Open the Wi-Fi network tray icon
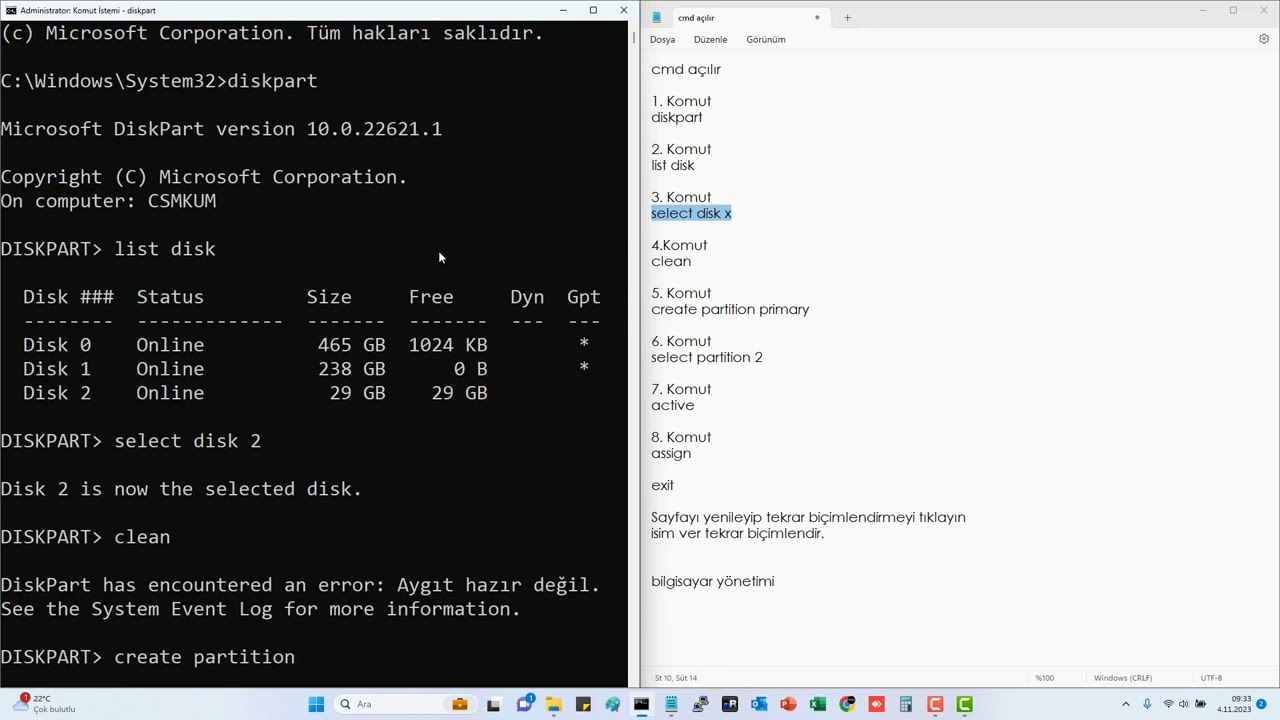Image resolution: width=1280 pixels, height=720 pixels. (x=1168, y=704)
